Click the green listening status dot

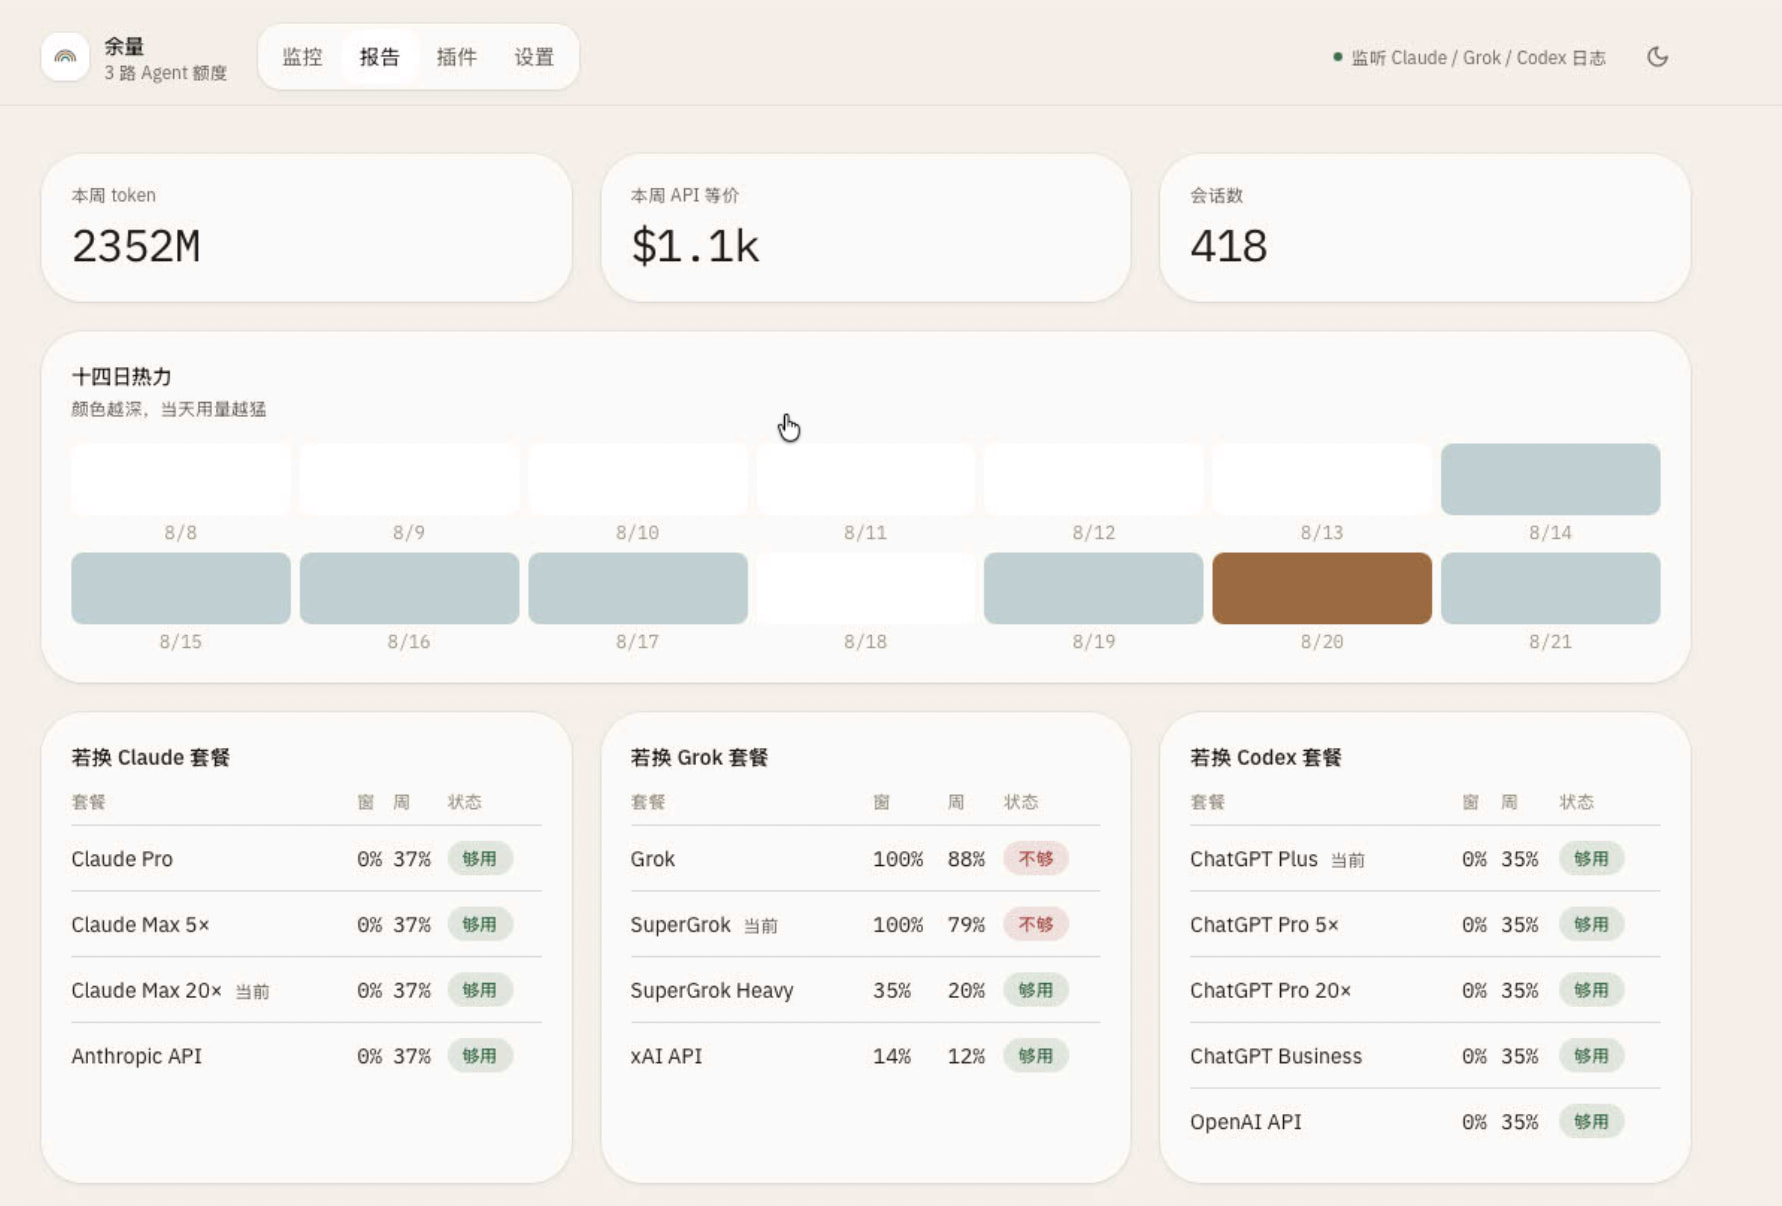pyautogui.click(x=1337, y=57)
